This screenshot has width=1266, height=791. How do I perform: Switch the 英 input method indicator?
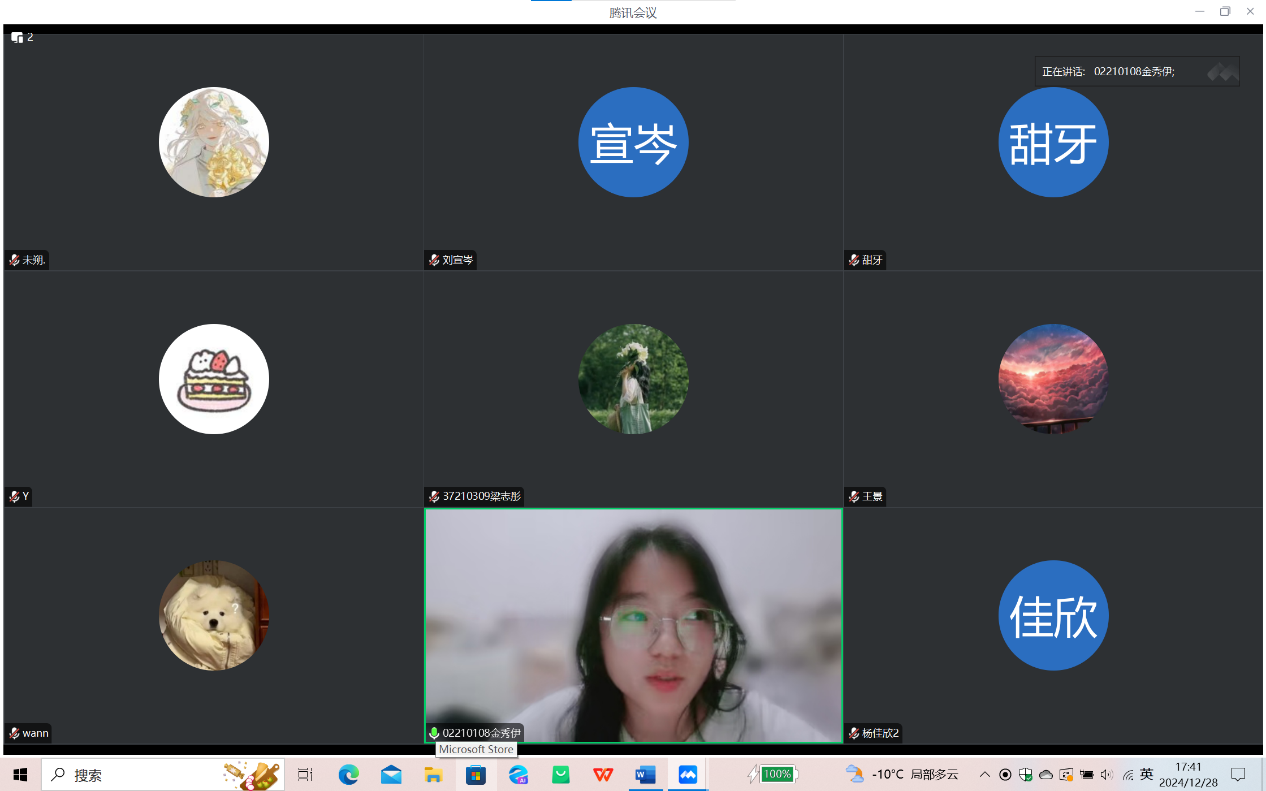(x=1146, y=775)
